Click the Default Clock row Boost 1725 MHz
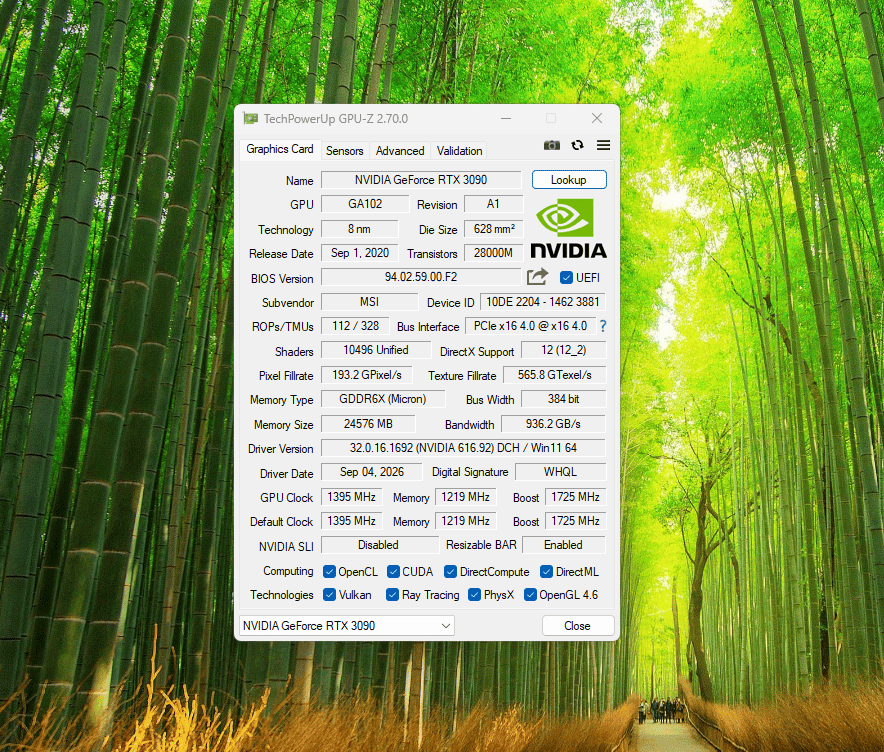Screen dimensions: 884x752 576,521
